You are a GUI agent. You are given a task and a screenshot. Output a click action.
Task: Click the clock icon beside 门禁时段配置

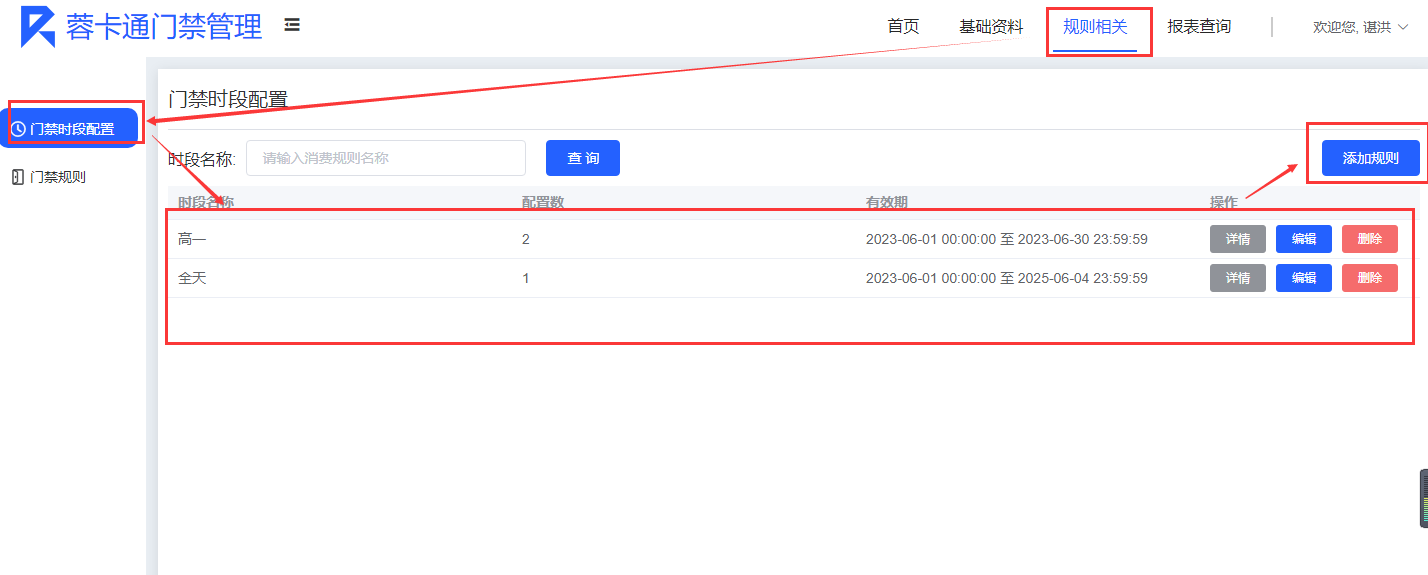(18, 129)
